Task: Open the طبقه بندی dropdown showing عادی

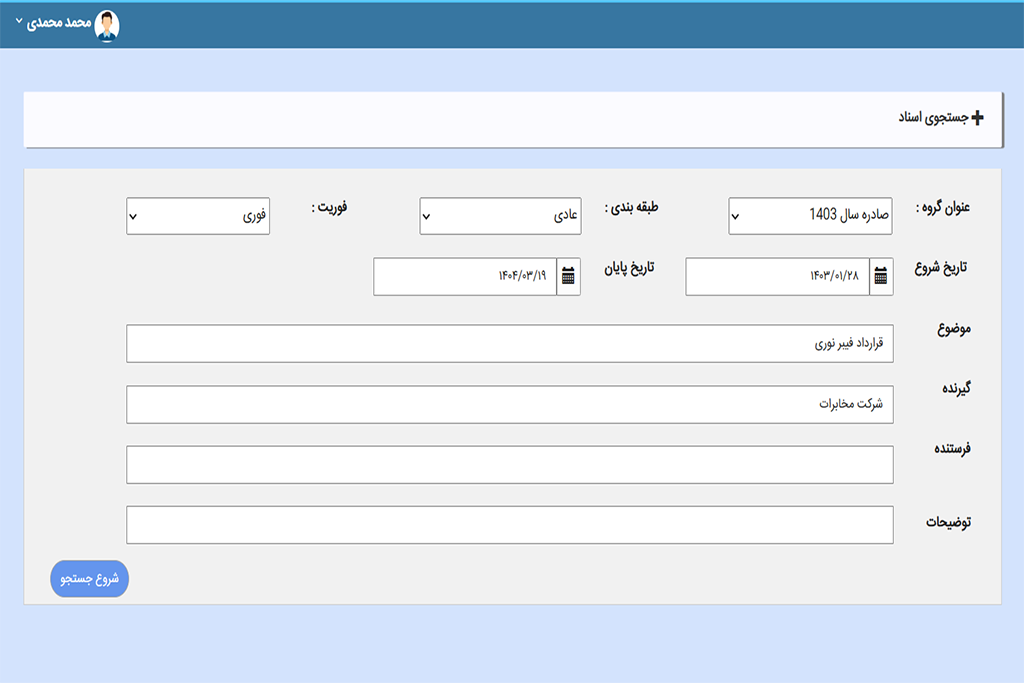Action: point(500,216)
